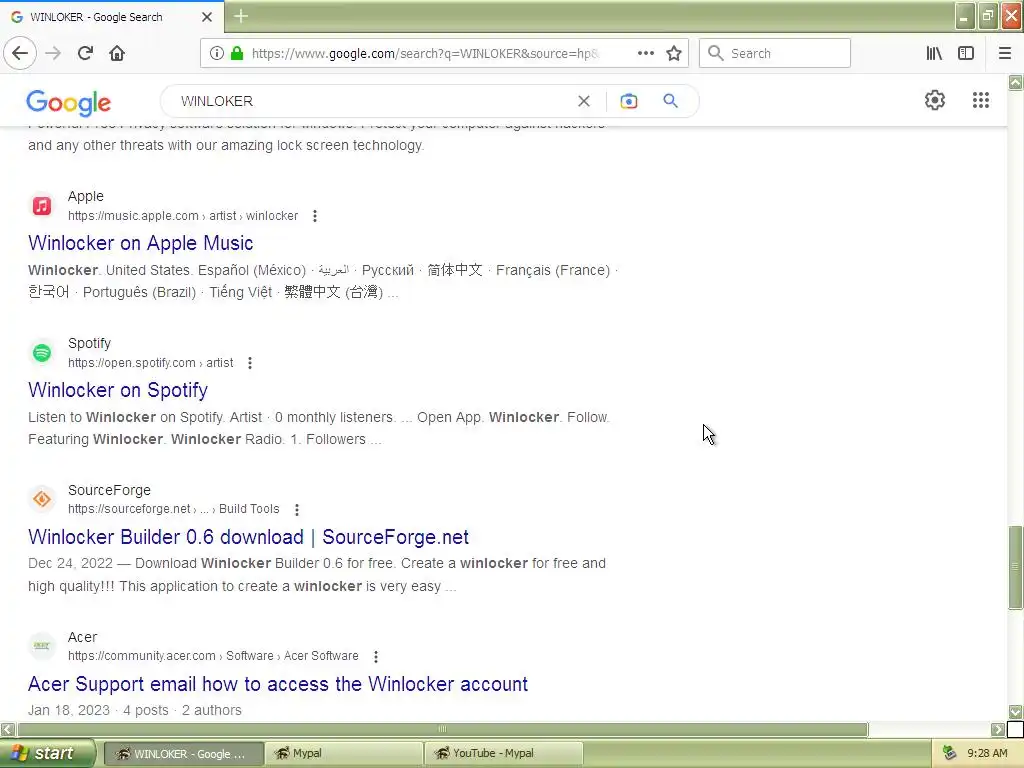Show site information icon in address bar

217,53
